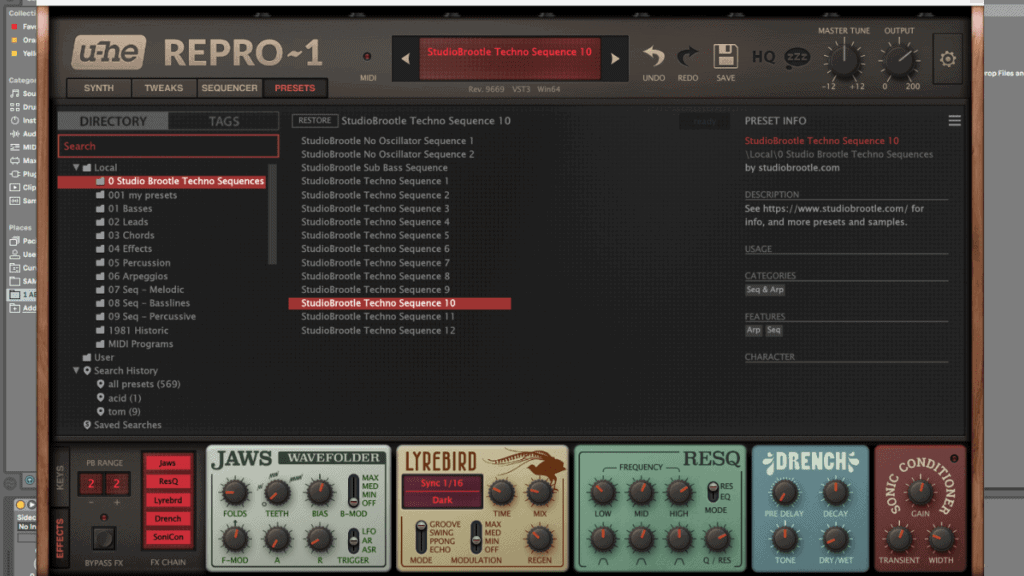Click the Restore button

pos(313,121)
